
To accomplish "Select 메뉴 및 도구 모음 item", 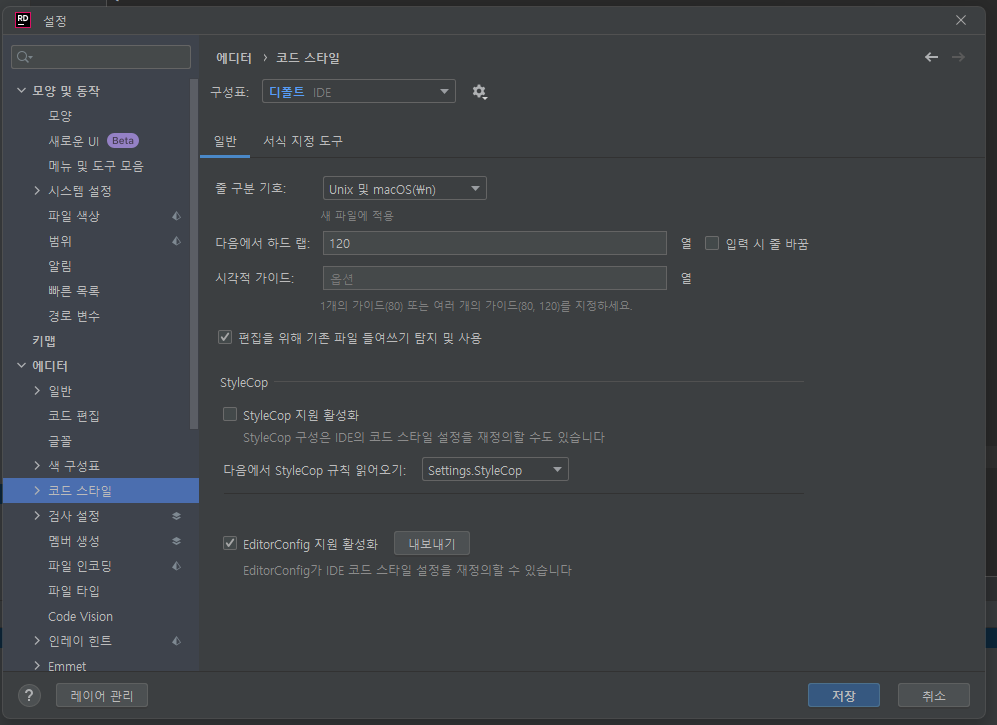I will pyautogui.click(x=96, y=166).
